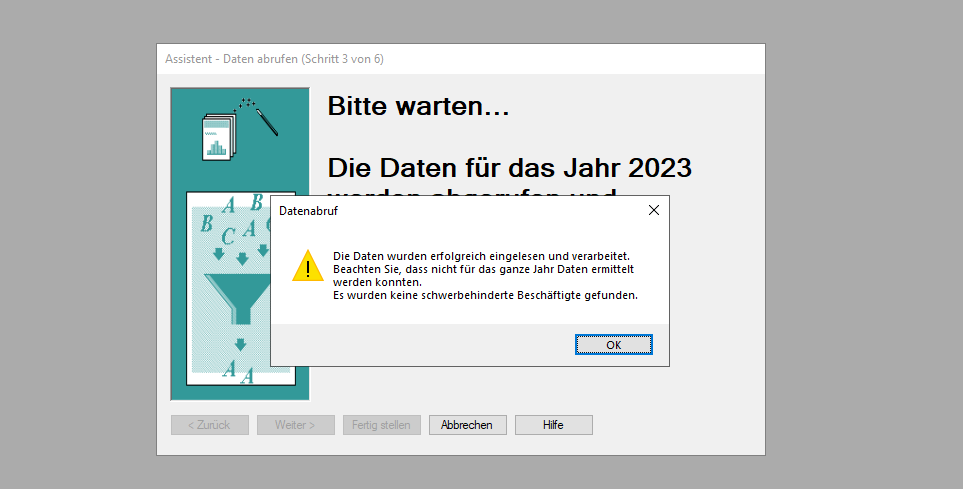Open help via the Hilfe button

pos(553,425)
